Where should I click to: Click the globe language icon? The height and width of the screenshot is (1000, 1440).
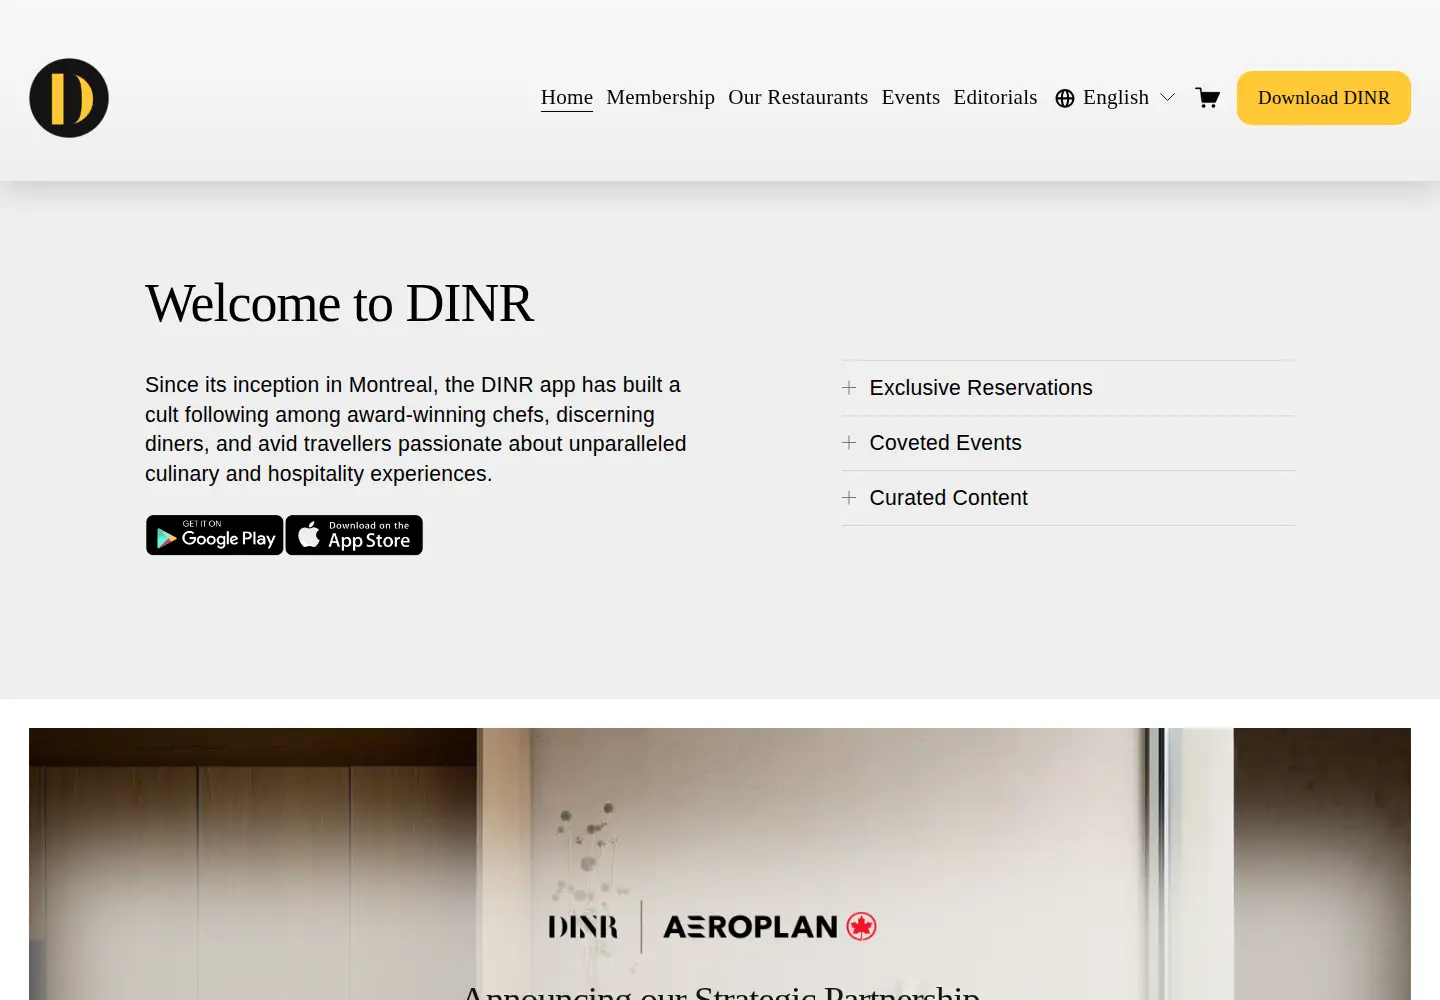[1065, 98]
